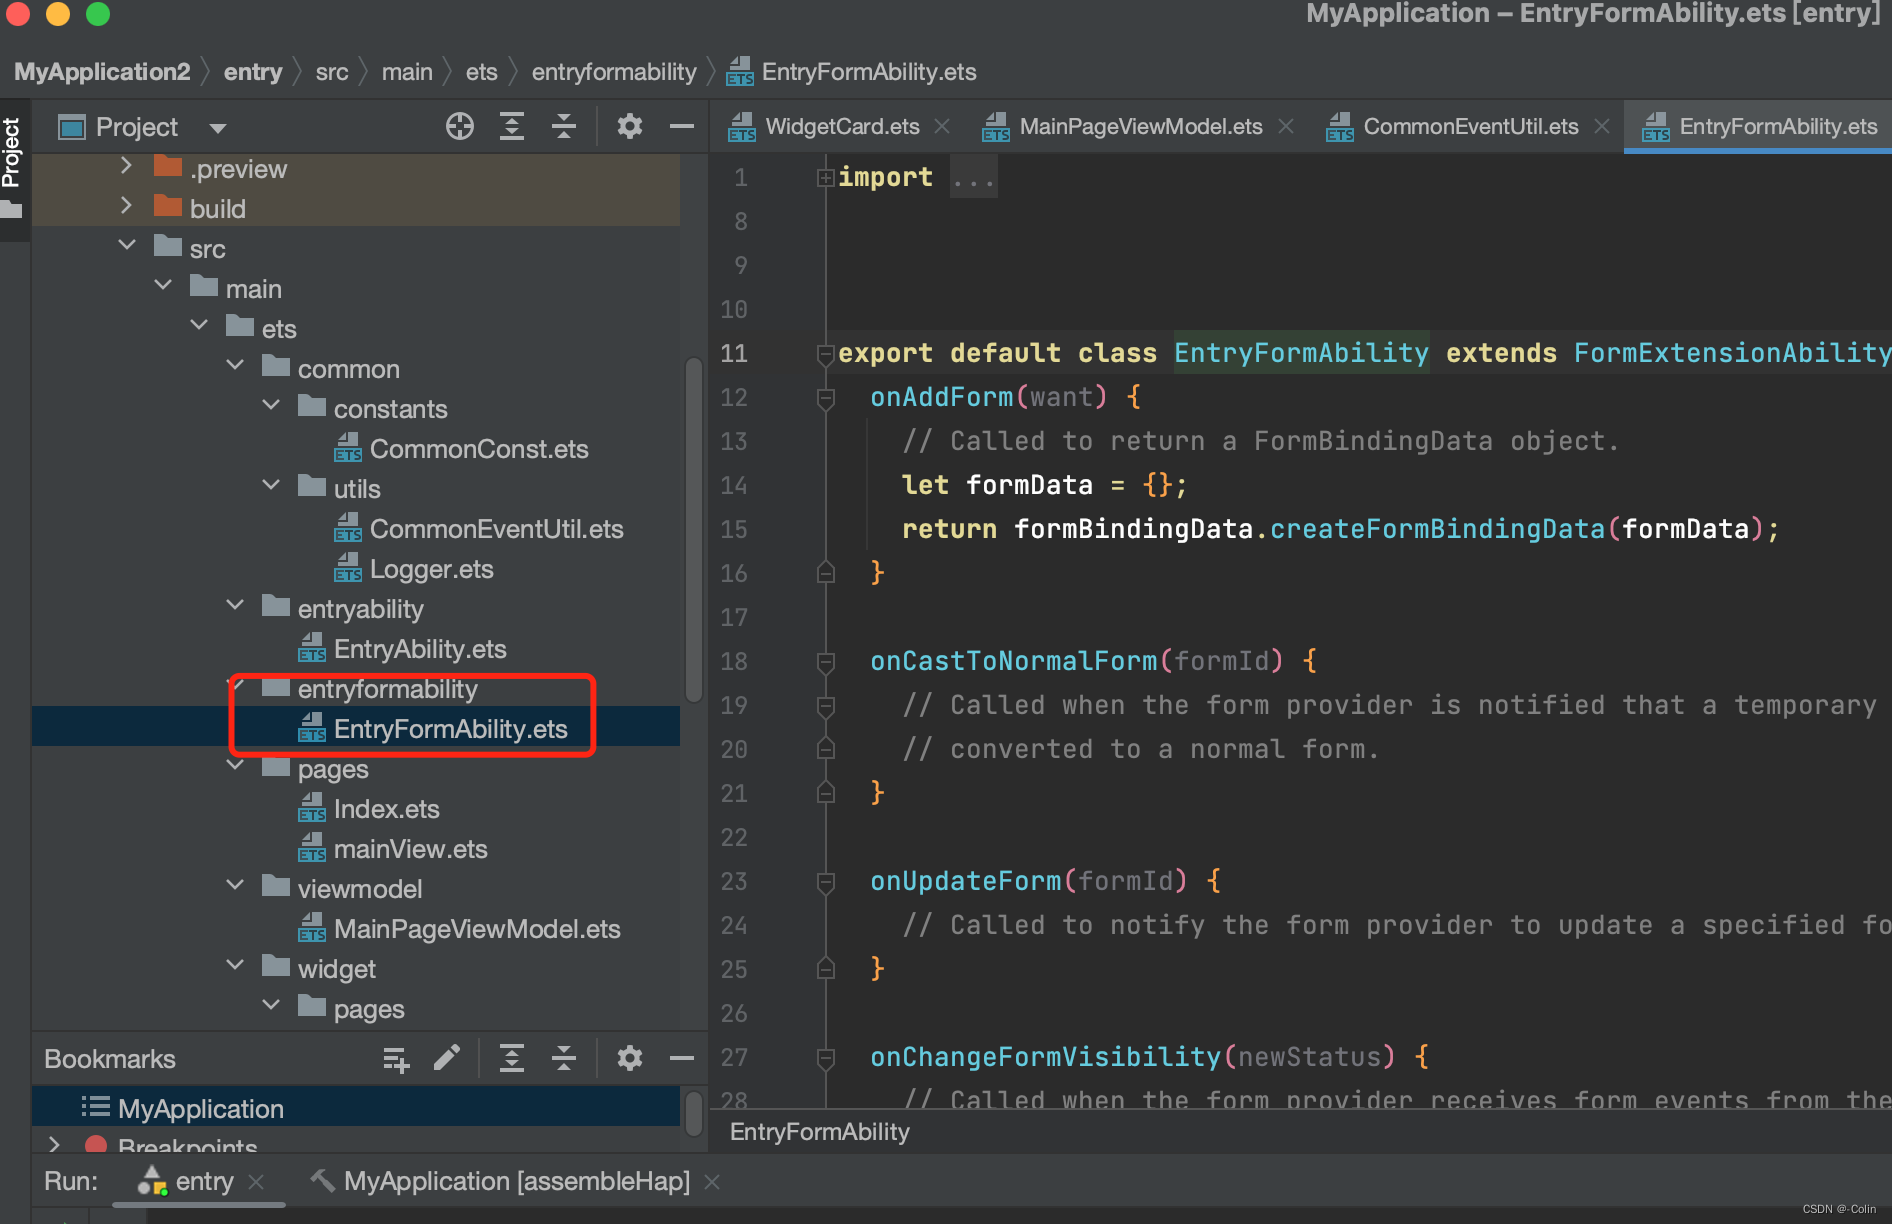
Task: Click the hammer icon beside MyApplication [assembleHap]
Action: click(322, 1181)
